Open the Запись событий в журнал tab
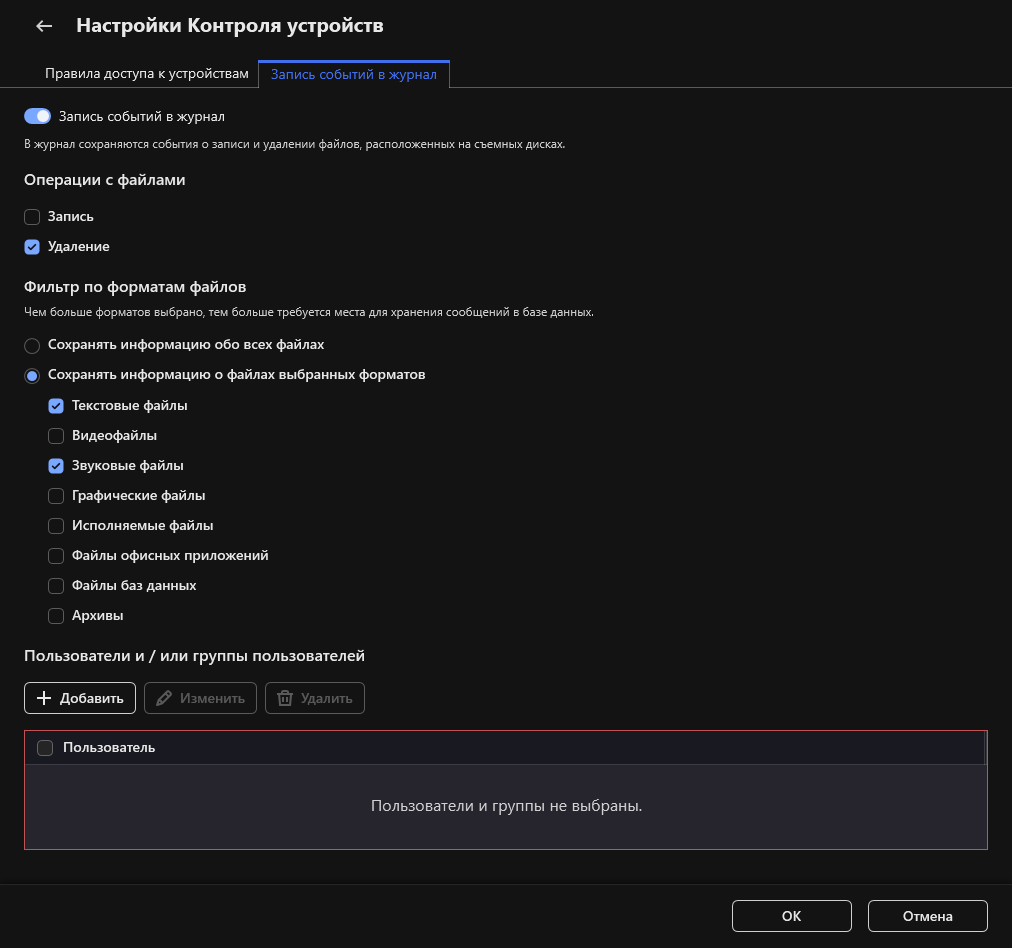 tap(353, 74)
